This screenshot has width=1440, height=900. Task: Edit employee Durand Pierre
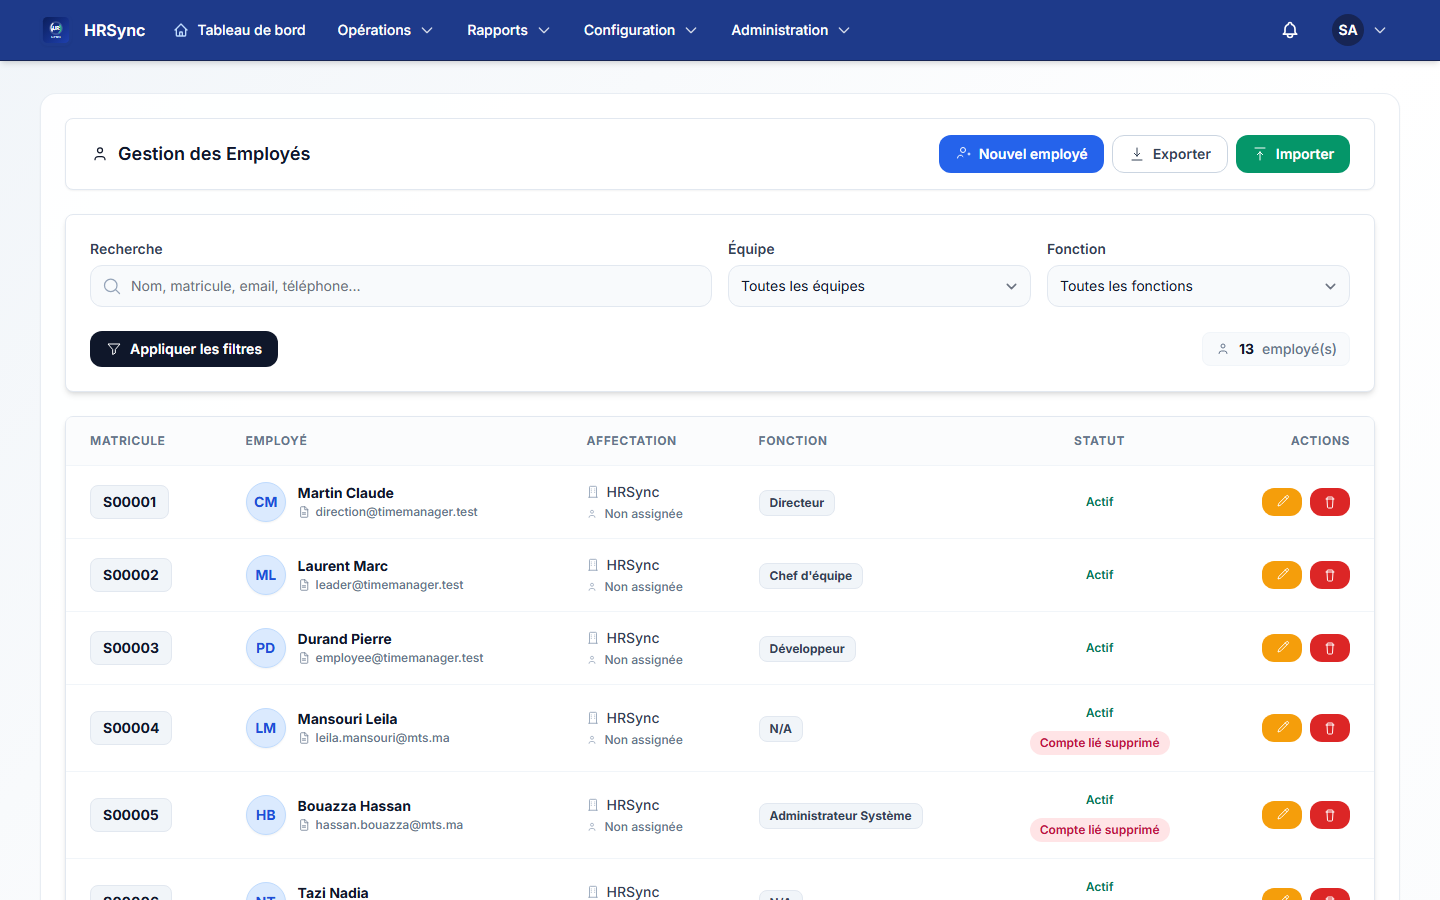point(1282,648)
